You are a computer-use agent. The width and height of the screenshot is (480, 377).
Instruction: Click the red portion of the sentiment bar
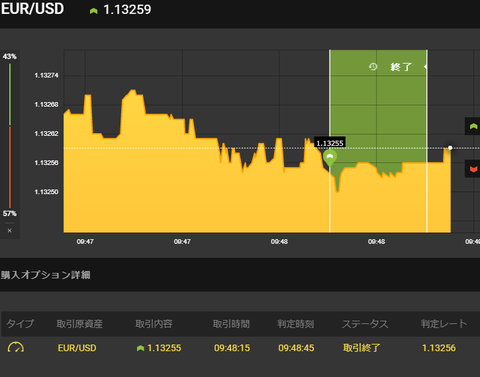(10, 167)
